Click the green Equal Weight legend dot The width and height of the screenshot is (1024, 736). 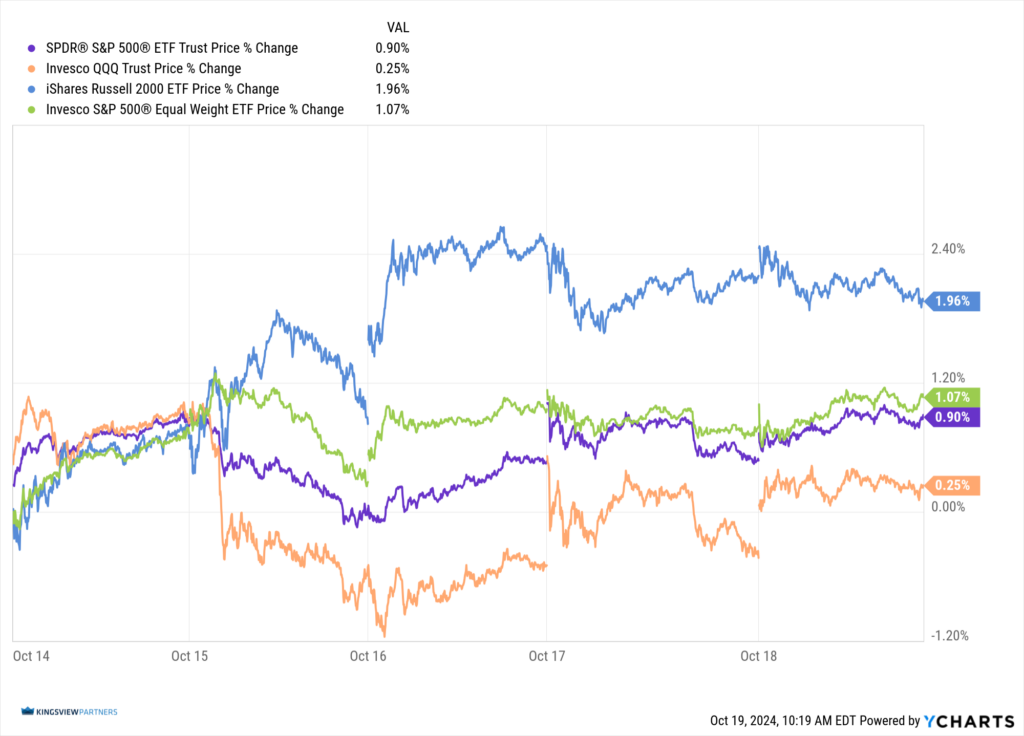click(x=34, y=110)
